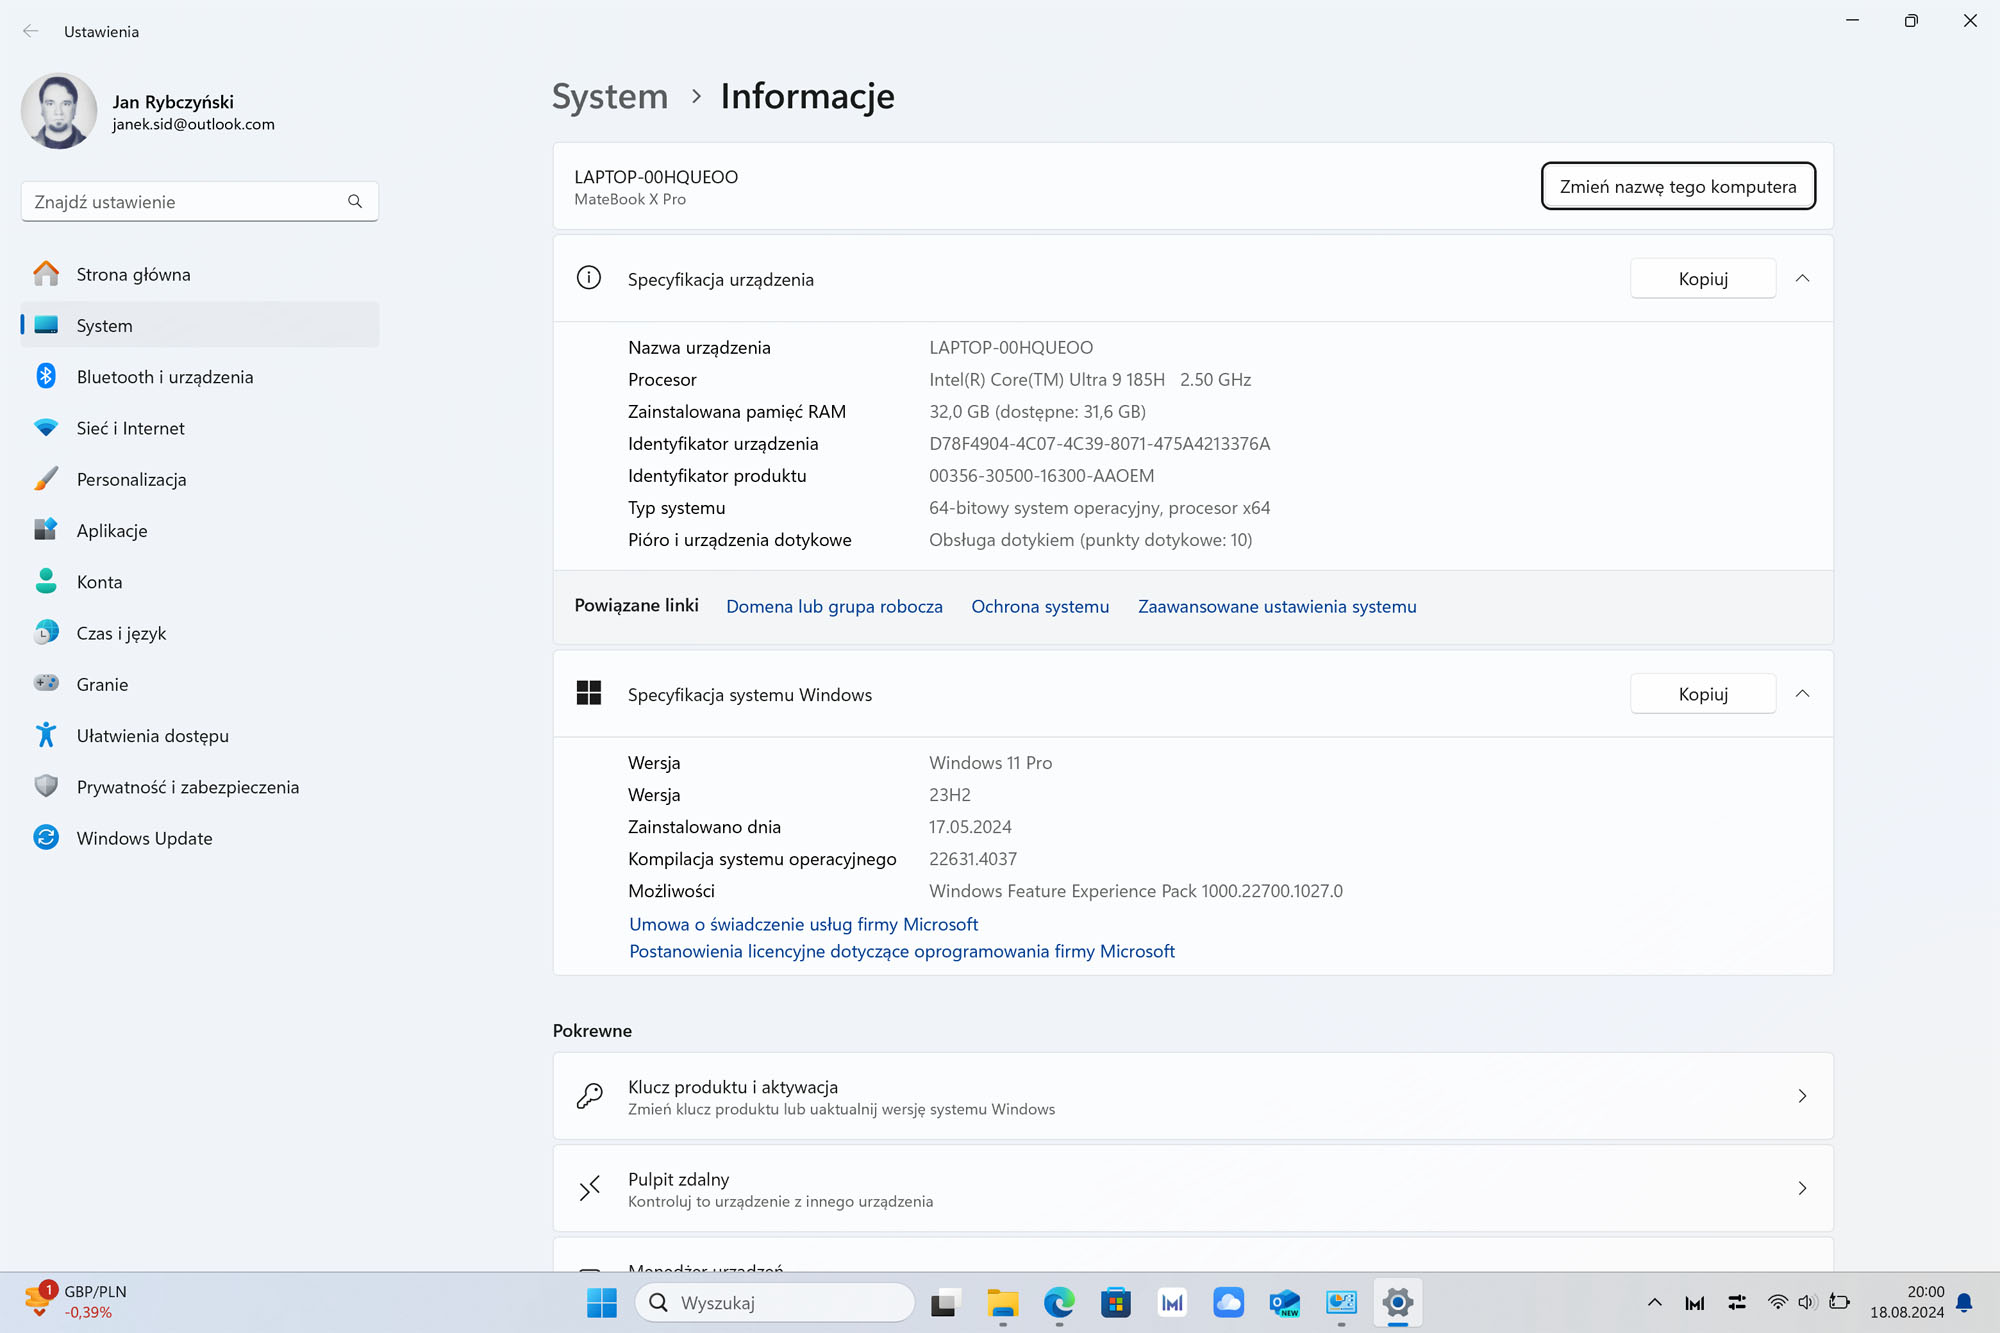Show hidden tray icons chevron

[1655, 1302]
